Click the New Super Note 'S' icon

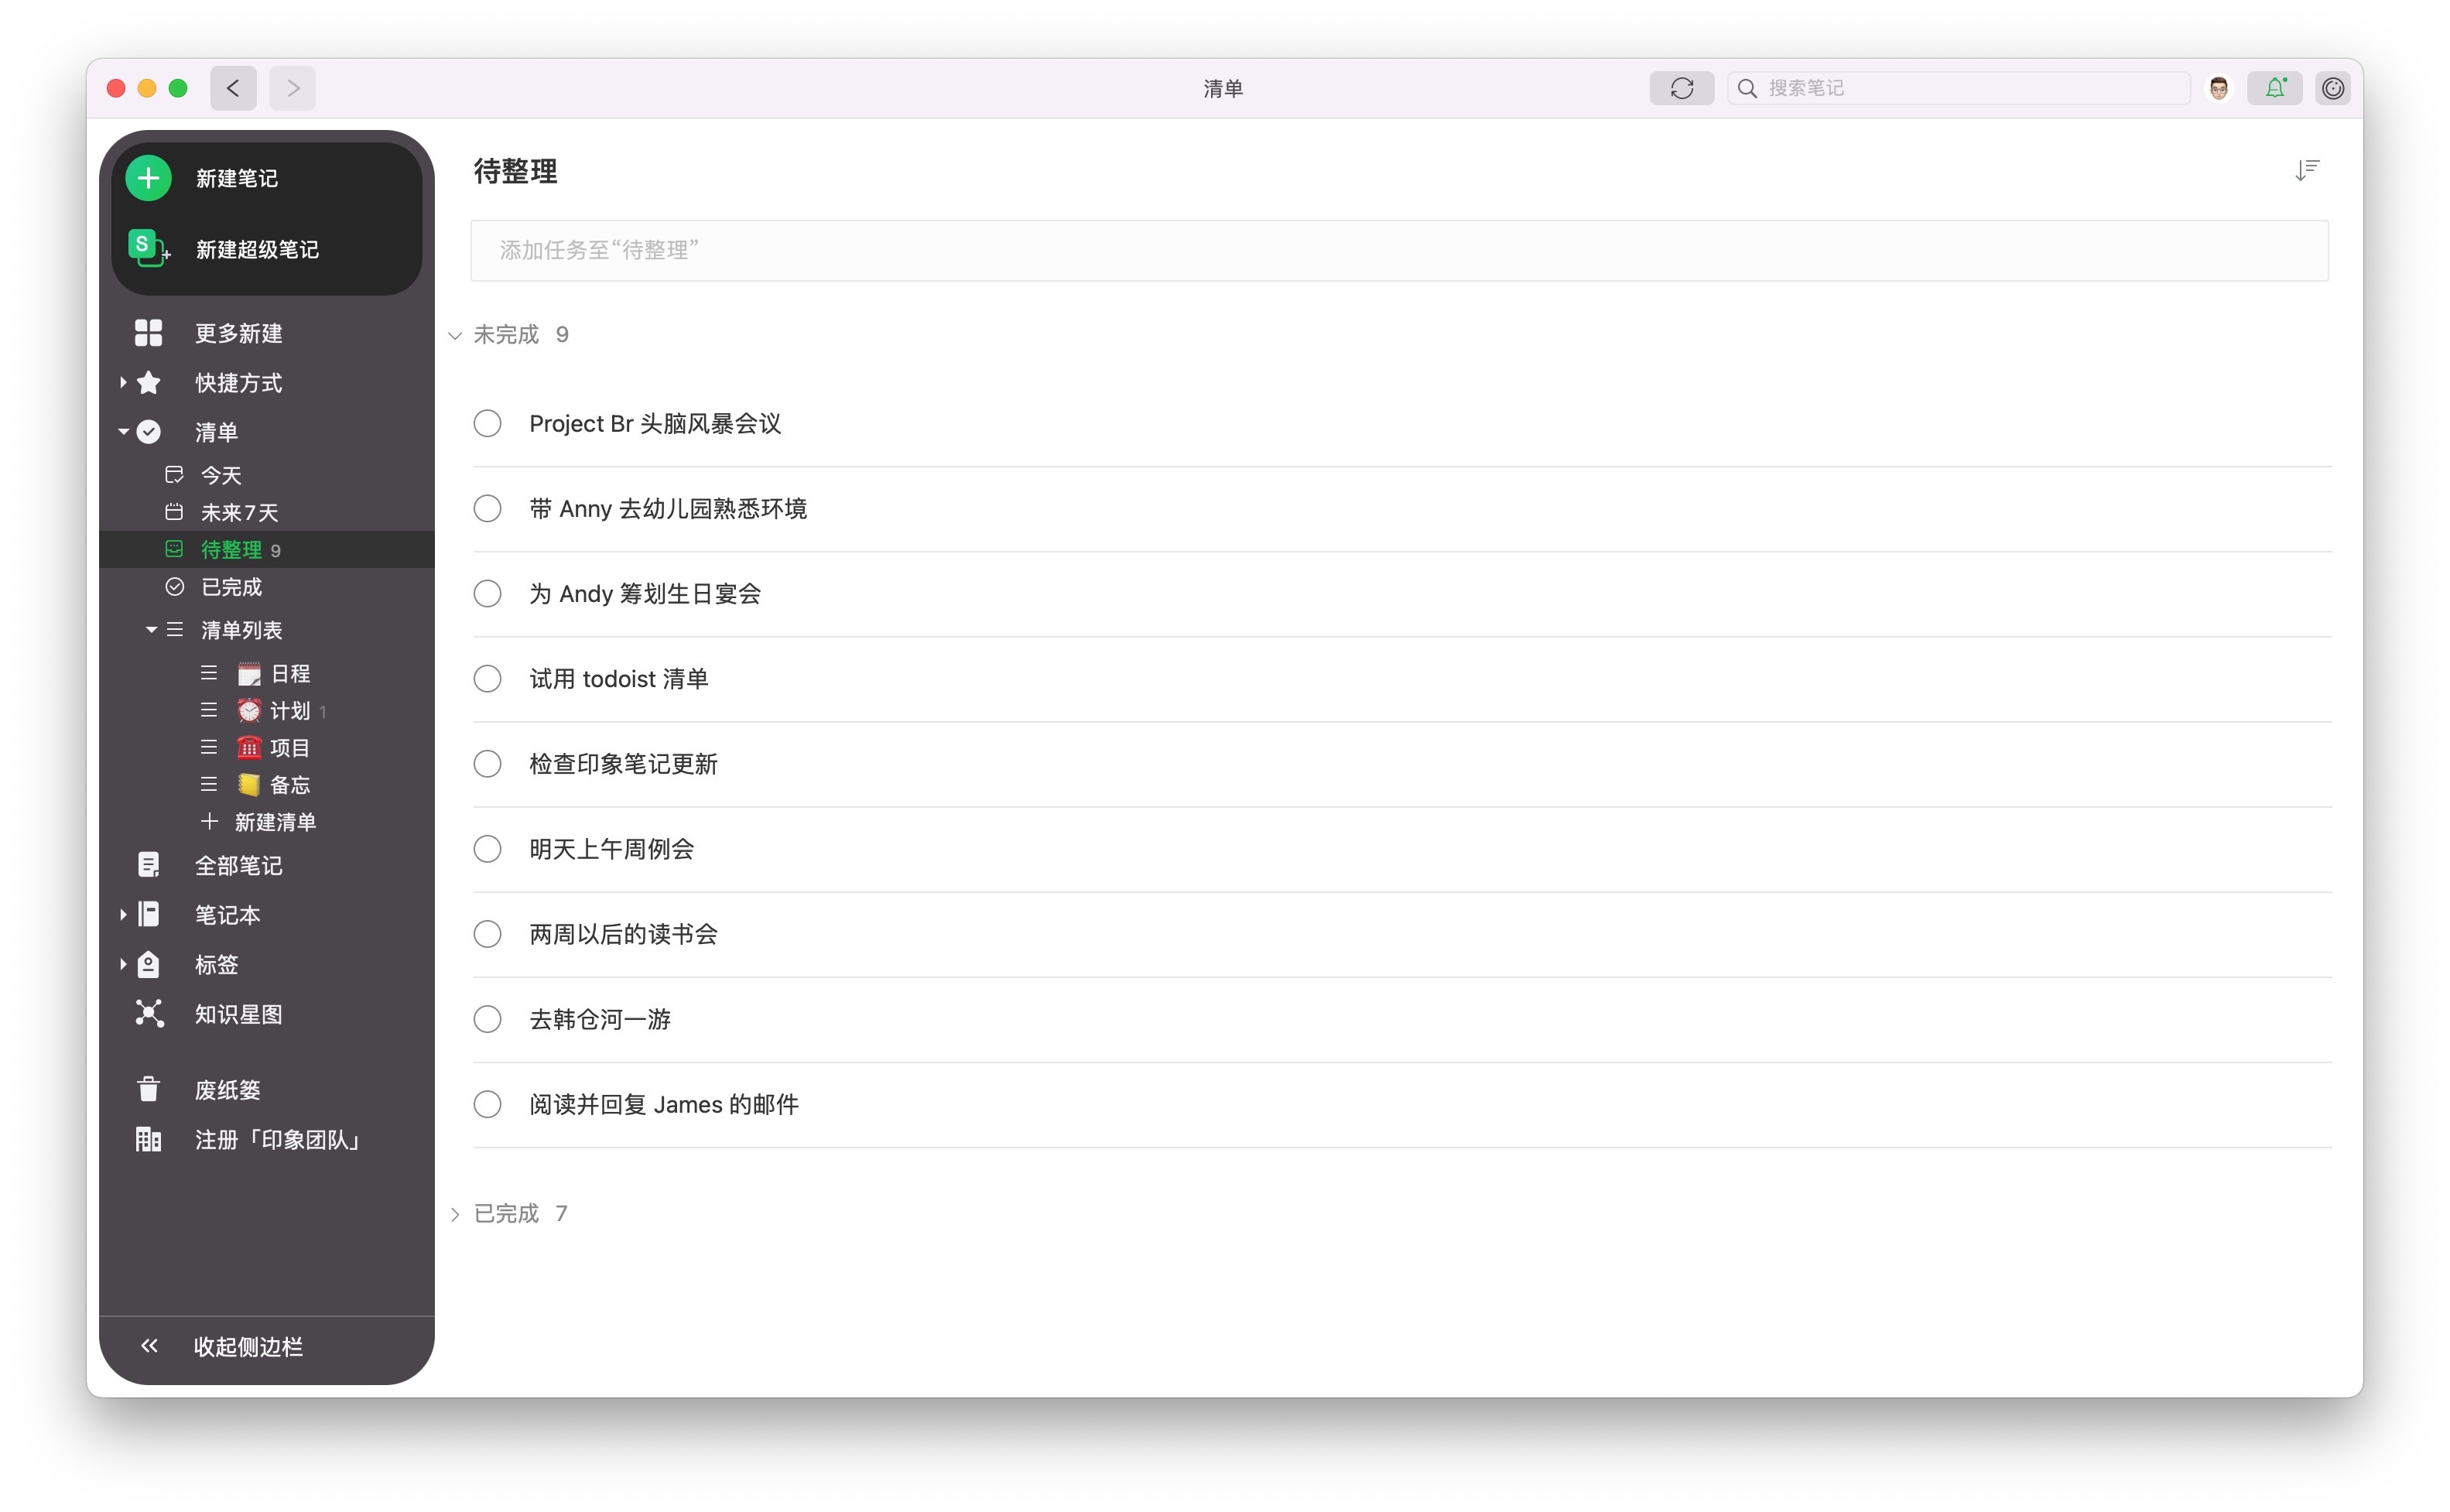click(x=148, y=248)
